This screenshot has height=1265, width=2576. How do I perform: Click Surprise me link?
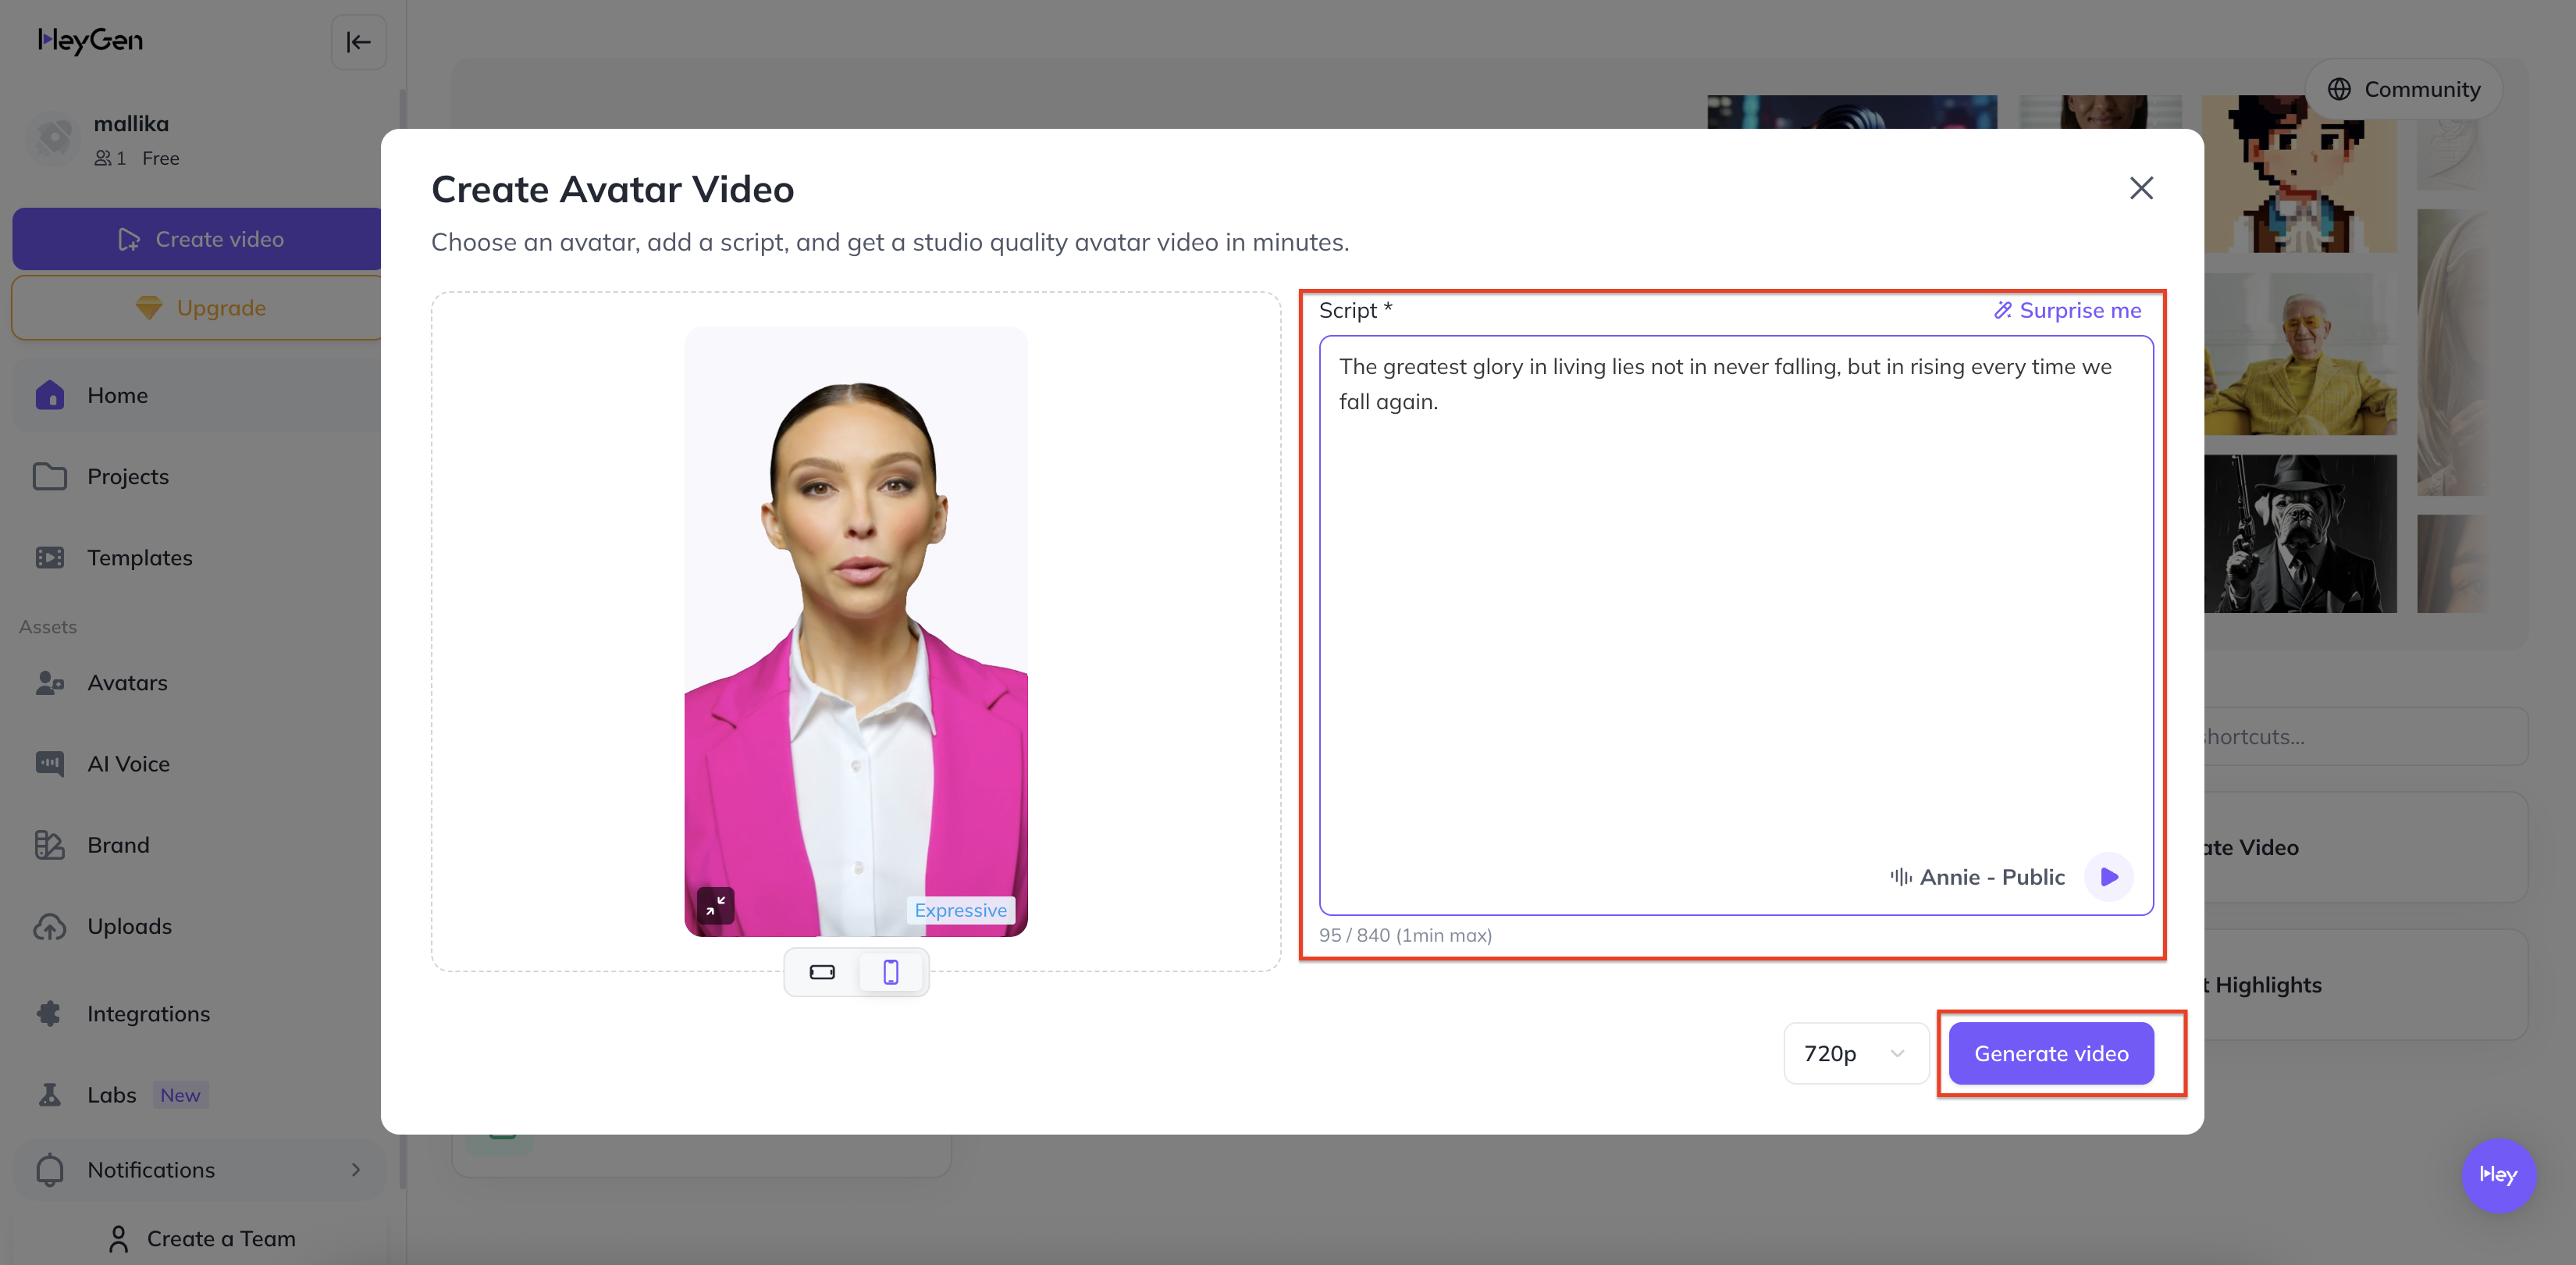click(2067, 310)
